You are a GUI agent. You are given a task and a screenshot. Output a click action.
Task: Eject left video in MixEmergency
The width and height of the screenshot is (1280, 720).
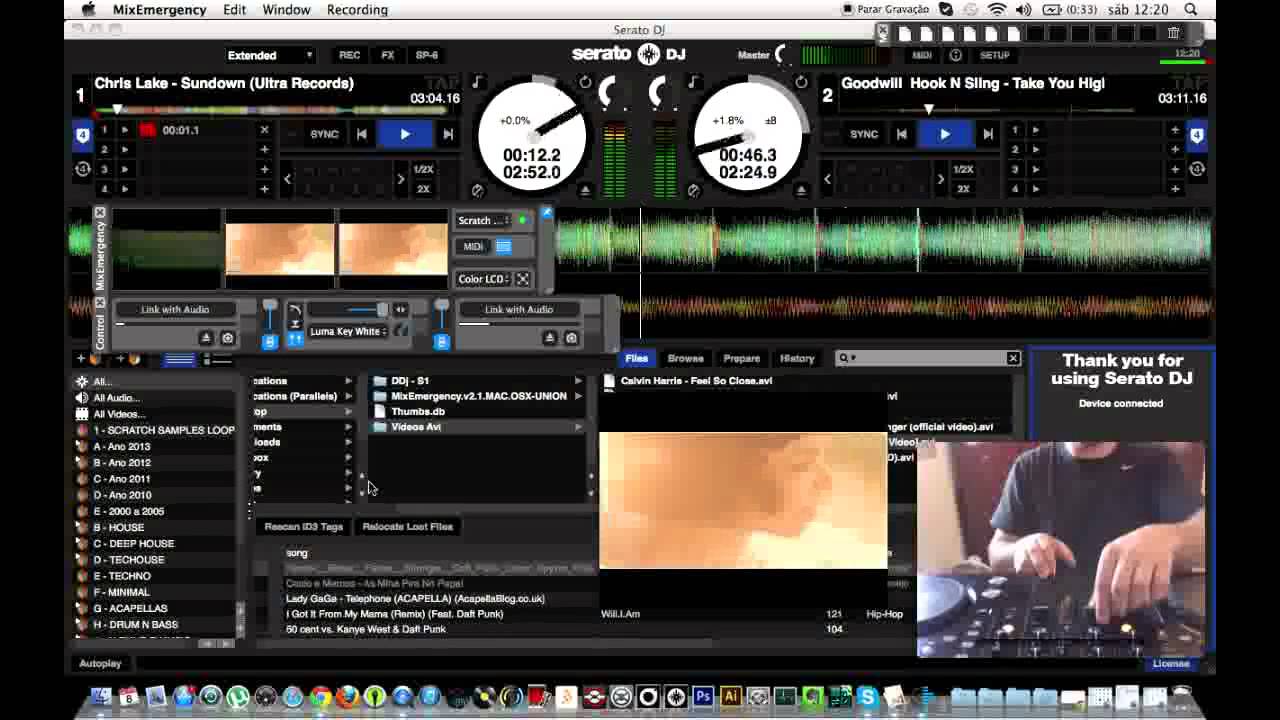click(205, 338)
